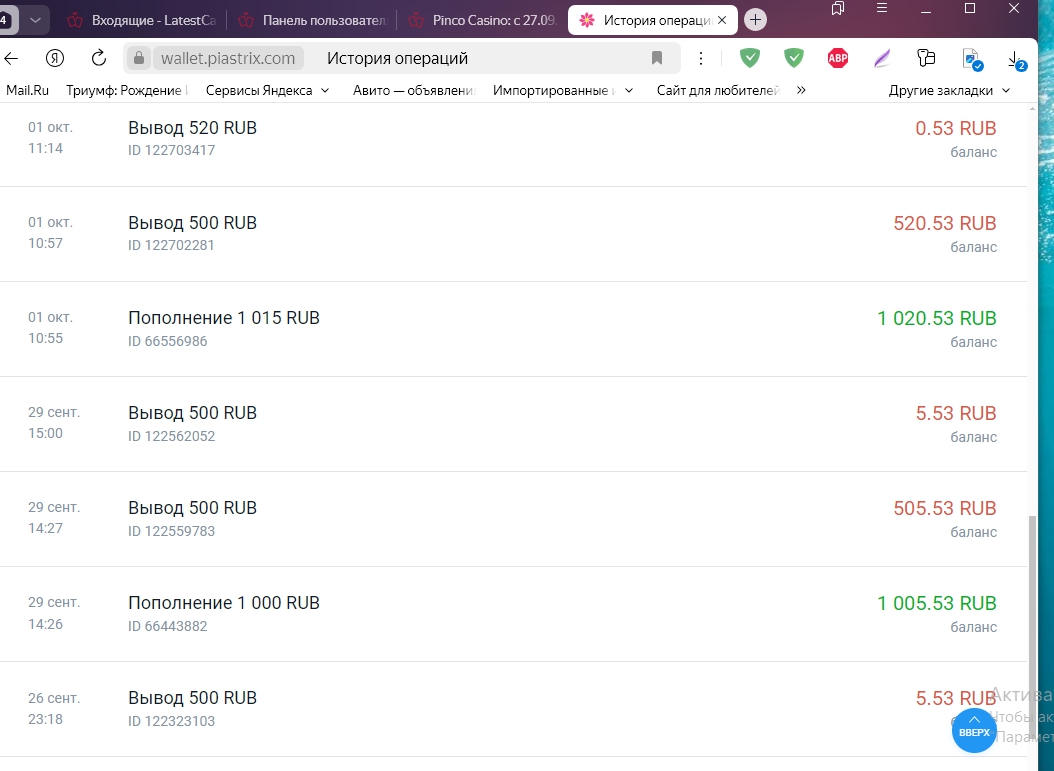Click the 520.53 RUB balance value
Viewport: 1054px width, 771px height.
click(944, 223)
